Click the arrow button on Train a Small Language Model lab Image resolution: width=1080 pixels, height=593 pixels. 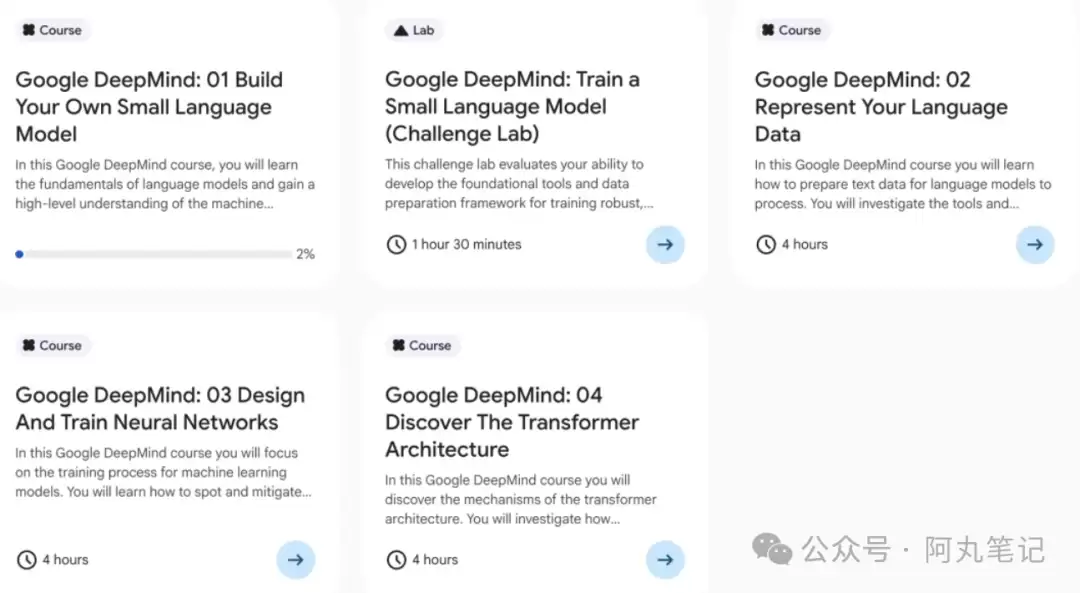coord(665,244)
